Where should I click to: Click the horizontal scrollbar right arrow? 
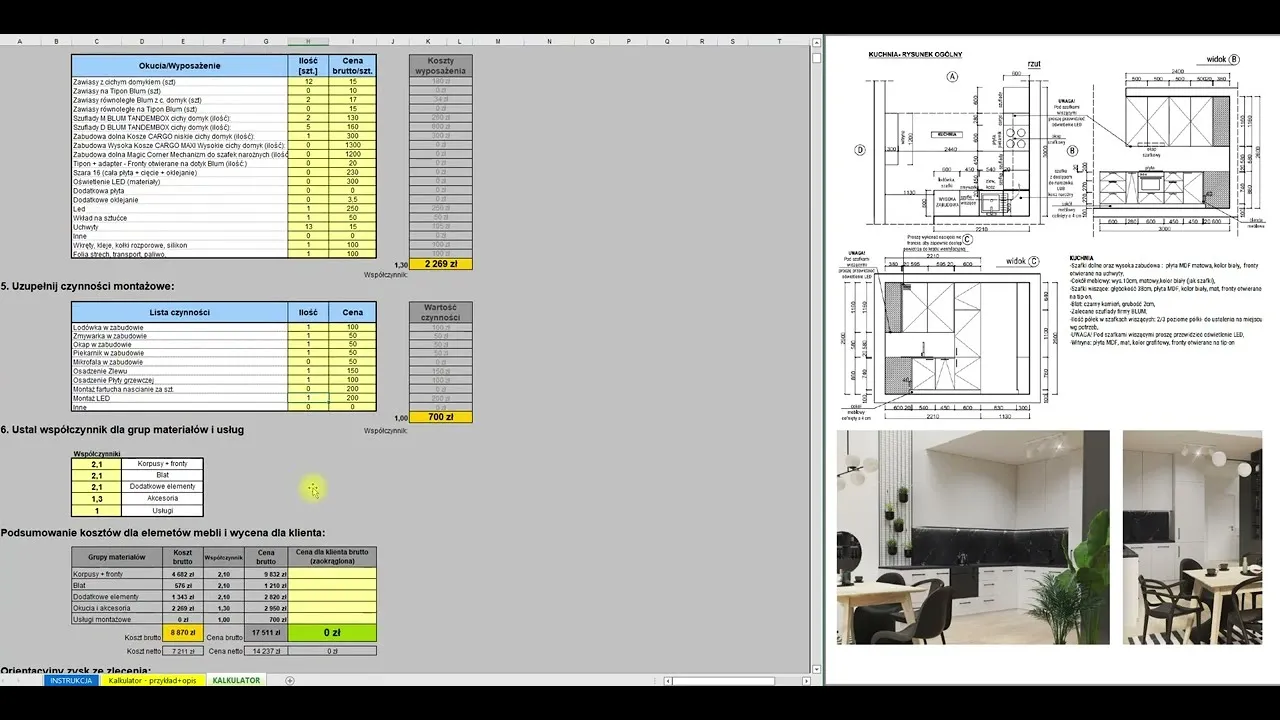pos(806,680)
